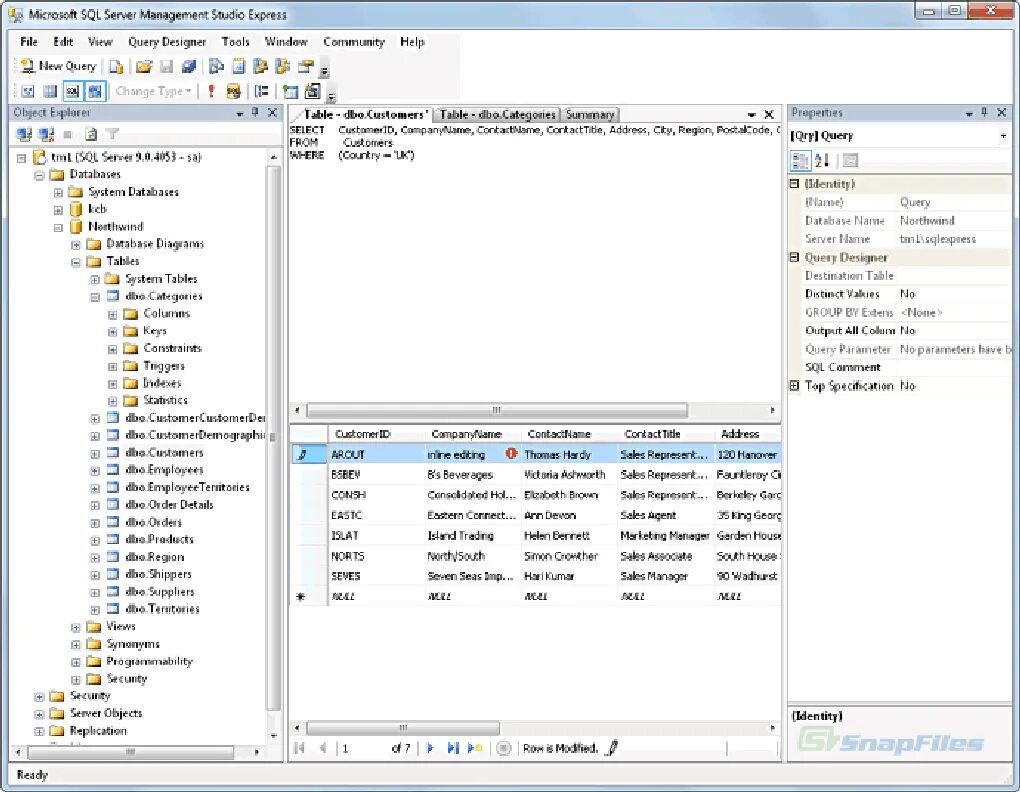The image size is (1020, 792).
Task: Click the Open File folder icon
Action: 144,66
